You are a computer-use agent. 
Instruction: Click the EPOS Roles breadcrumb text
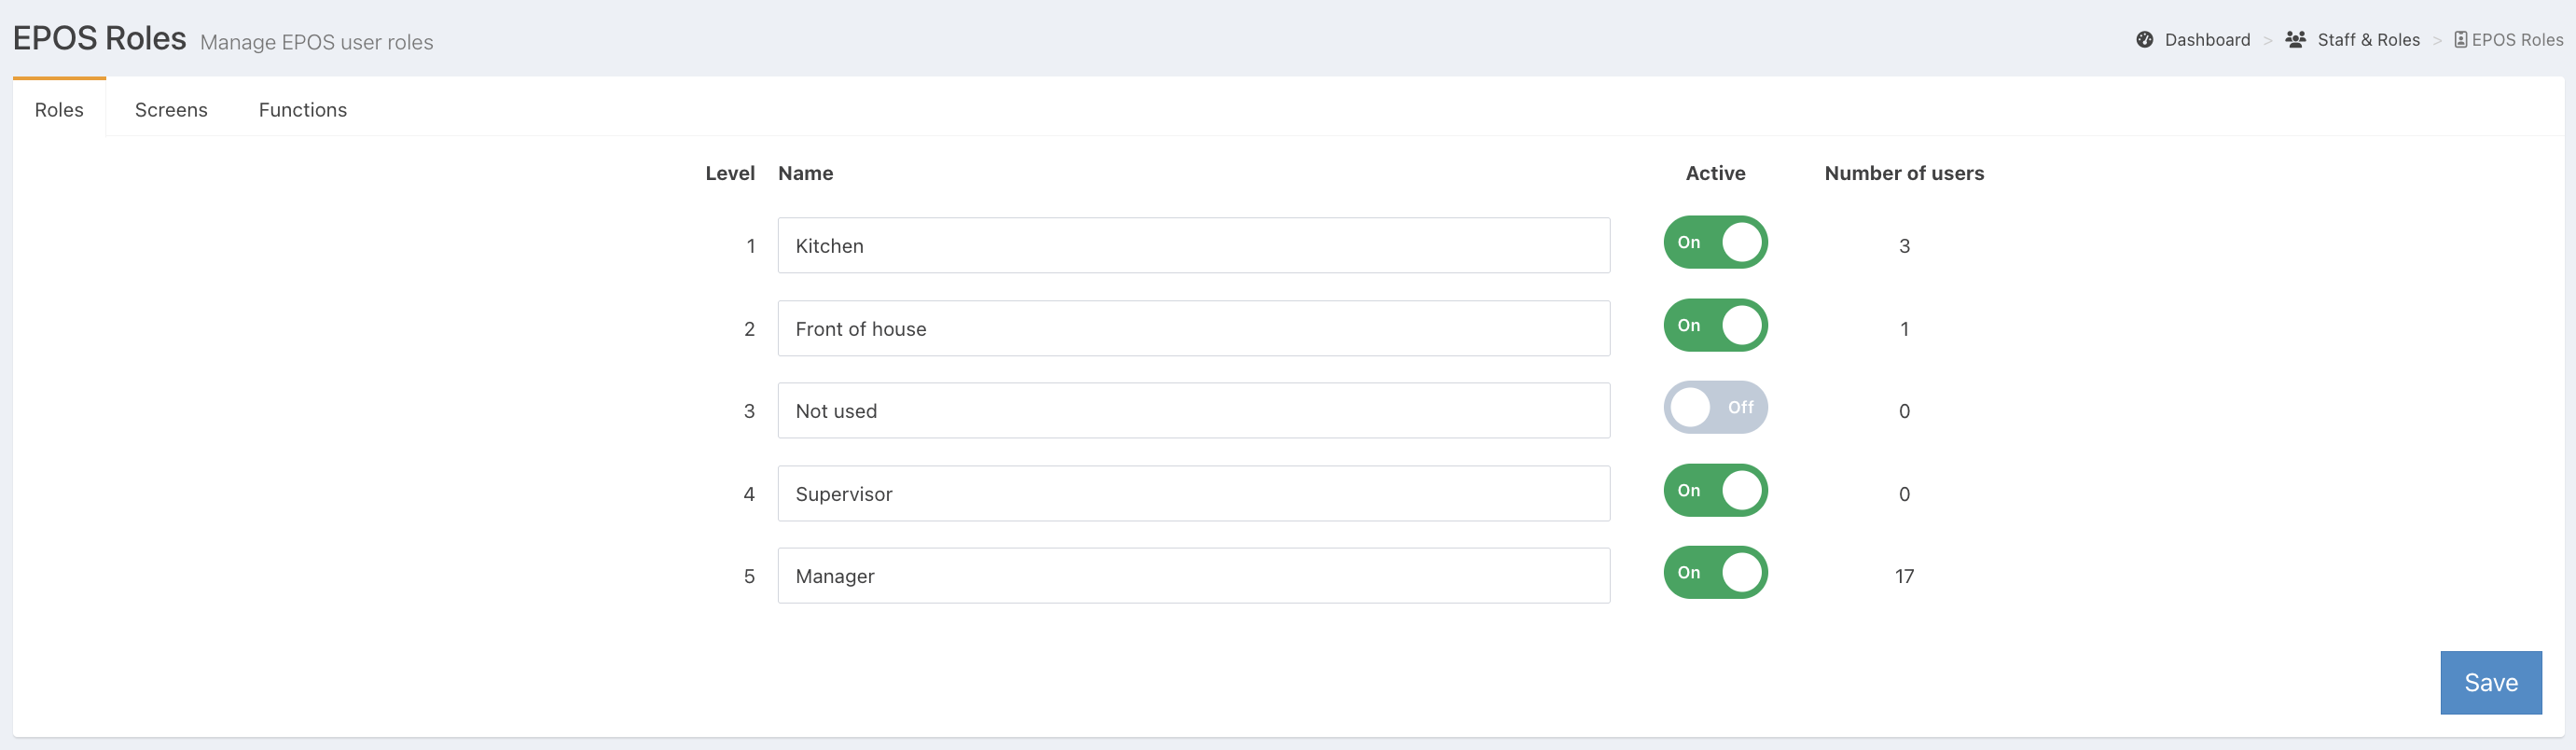pyautogui.click(x=2517, y=40)
